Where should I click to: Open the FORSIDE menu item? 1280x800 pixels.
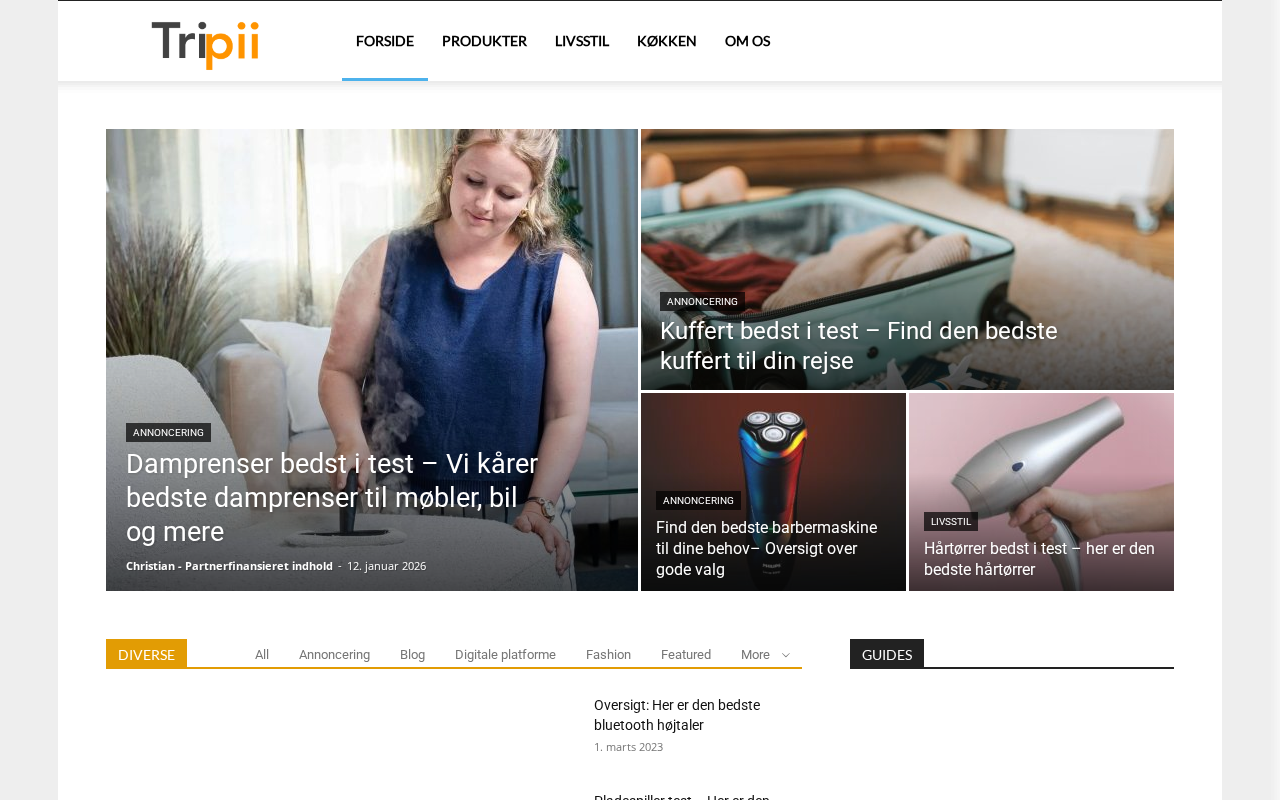pos(385,41)
